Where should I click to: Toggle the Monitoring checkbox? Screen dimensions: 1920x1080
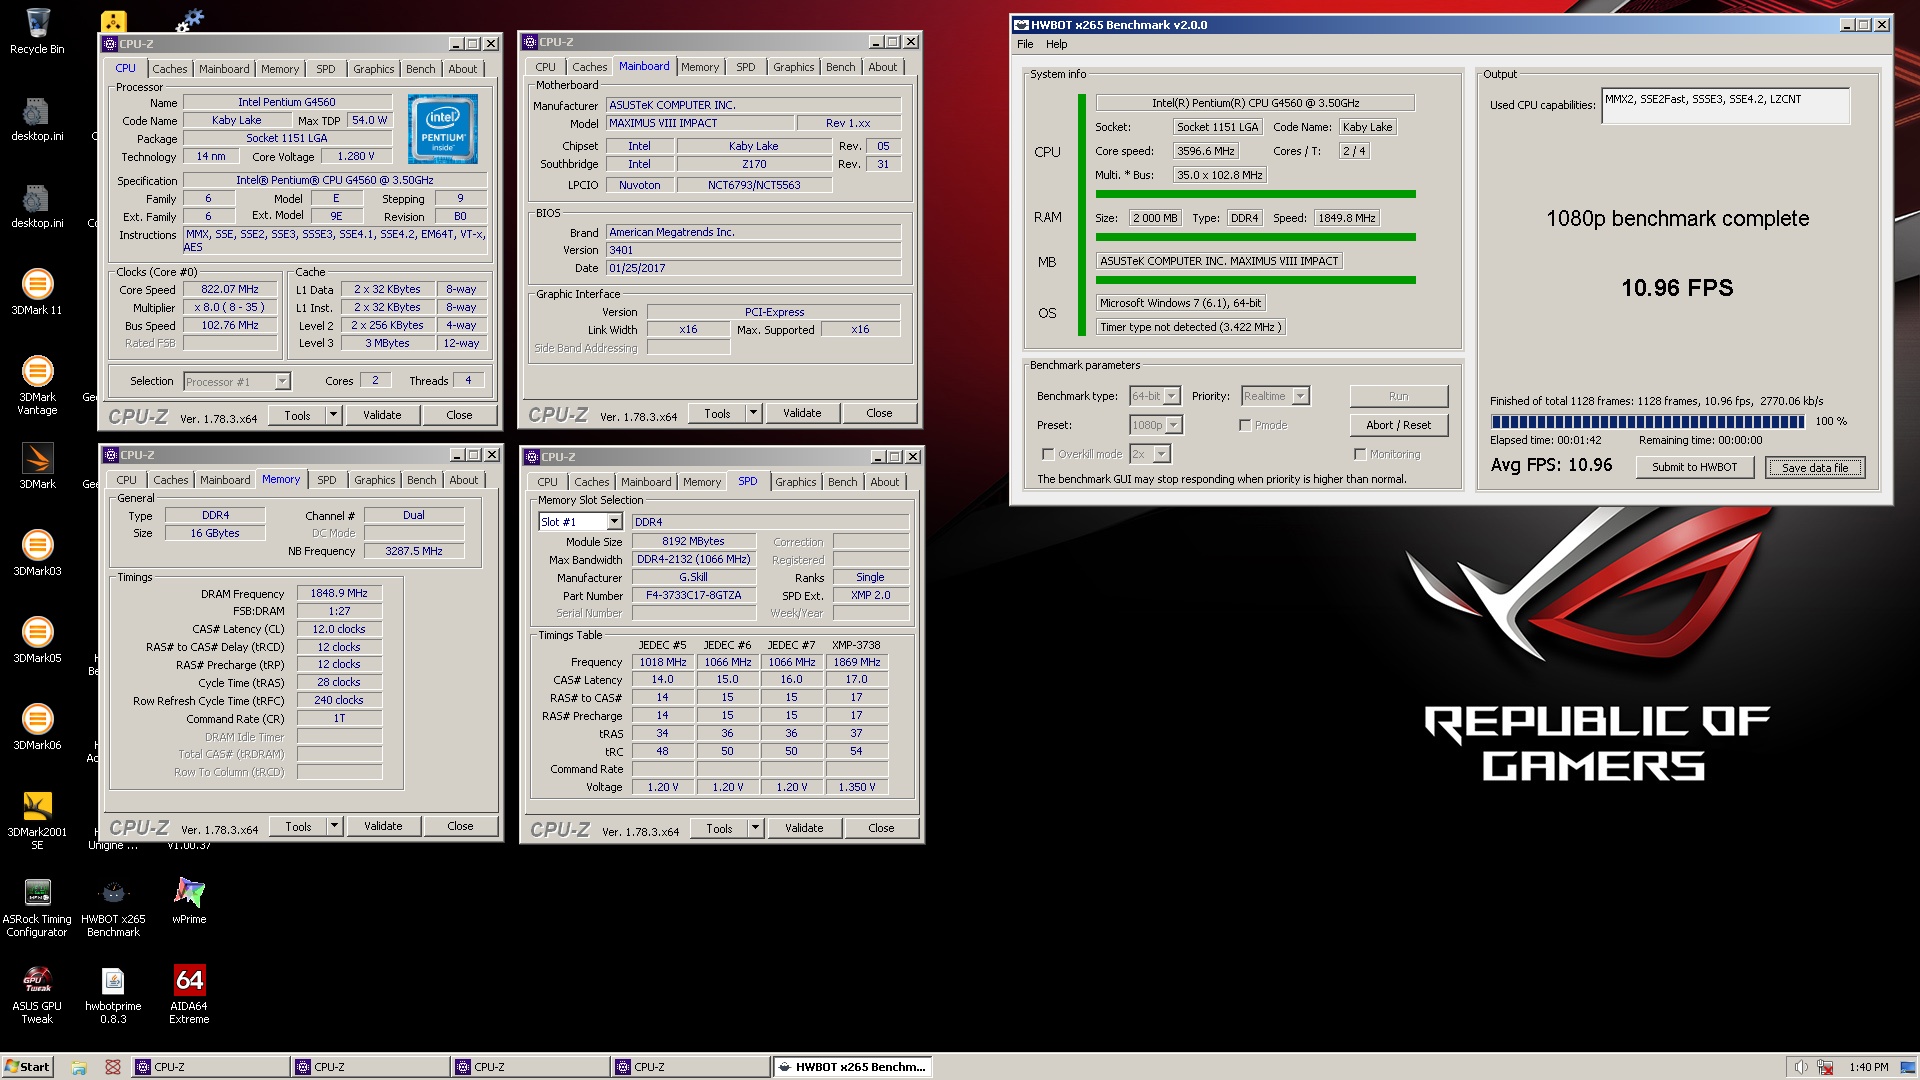pyautogui.click(x=1360, y=454)
